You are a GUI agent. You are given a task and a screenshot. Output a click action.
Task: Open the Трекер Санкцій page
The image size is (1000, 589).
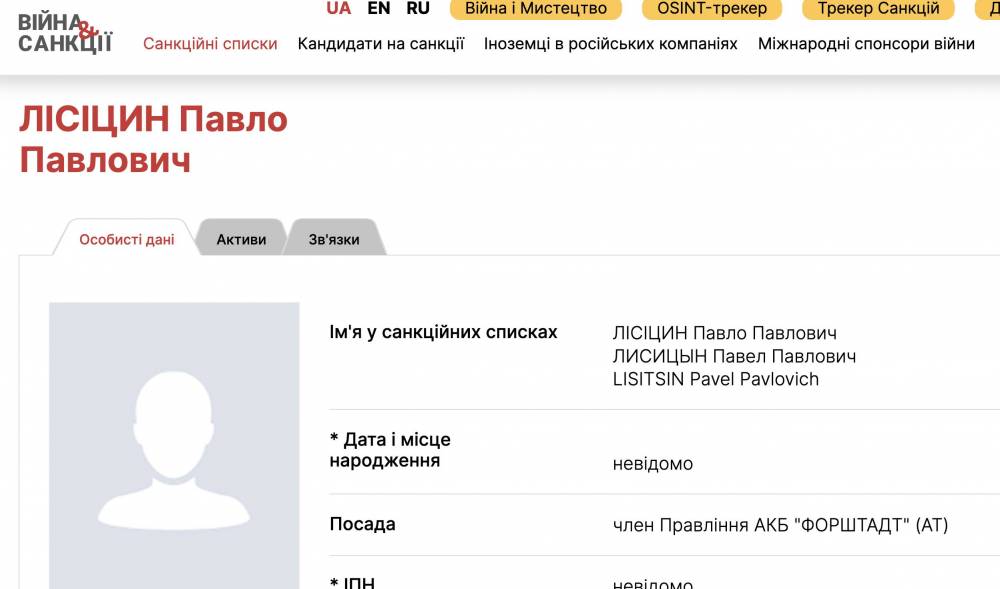coord(878,9)
